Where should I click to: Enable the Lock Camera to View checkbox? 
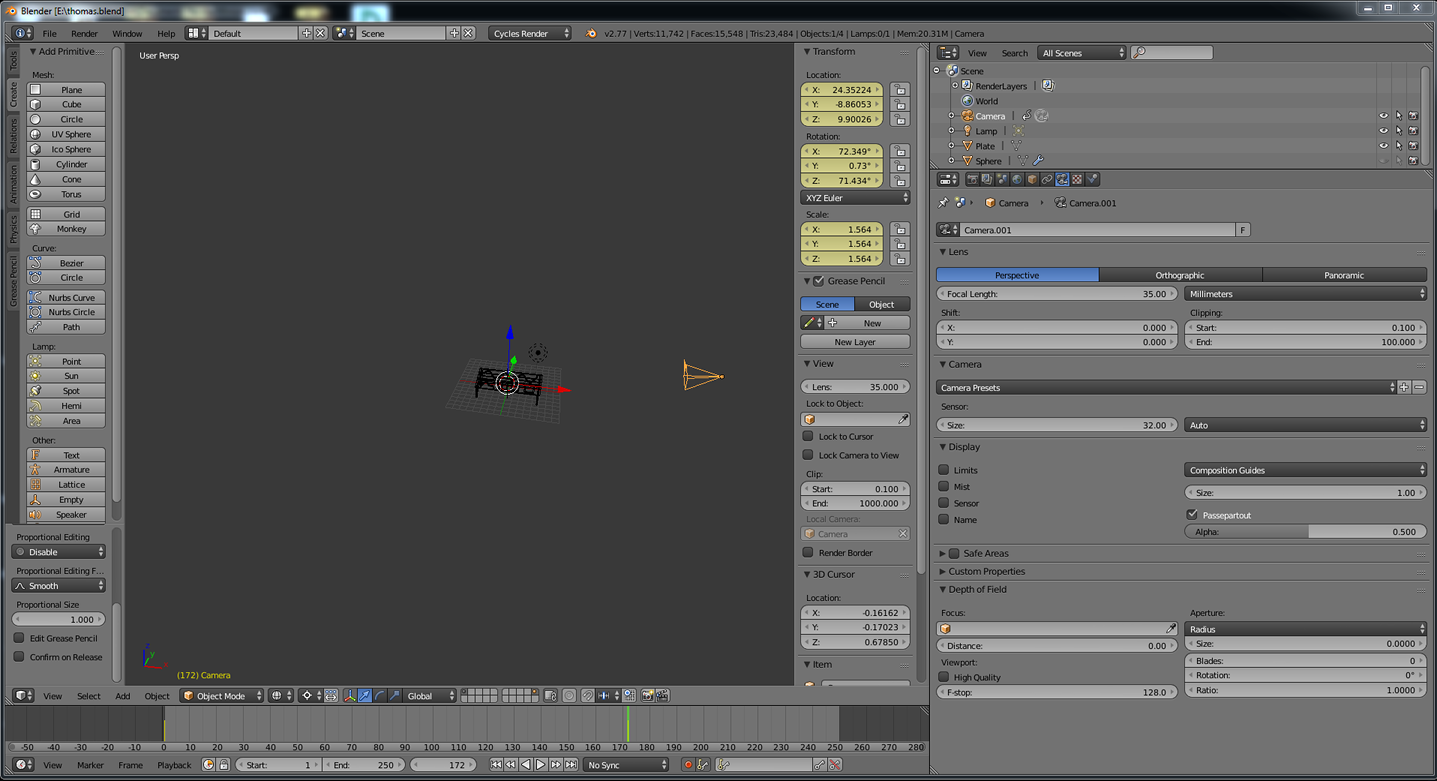pyautogui.click(x=808, y=455)
